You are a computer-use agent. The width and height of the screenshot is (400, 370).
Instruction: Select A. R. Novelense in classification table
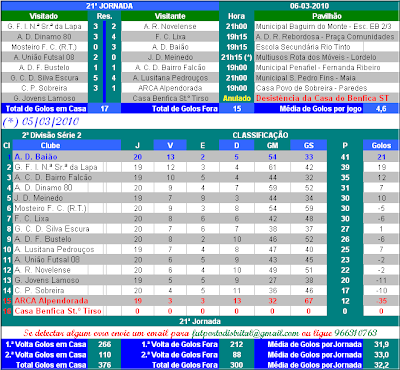point(42,270)
